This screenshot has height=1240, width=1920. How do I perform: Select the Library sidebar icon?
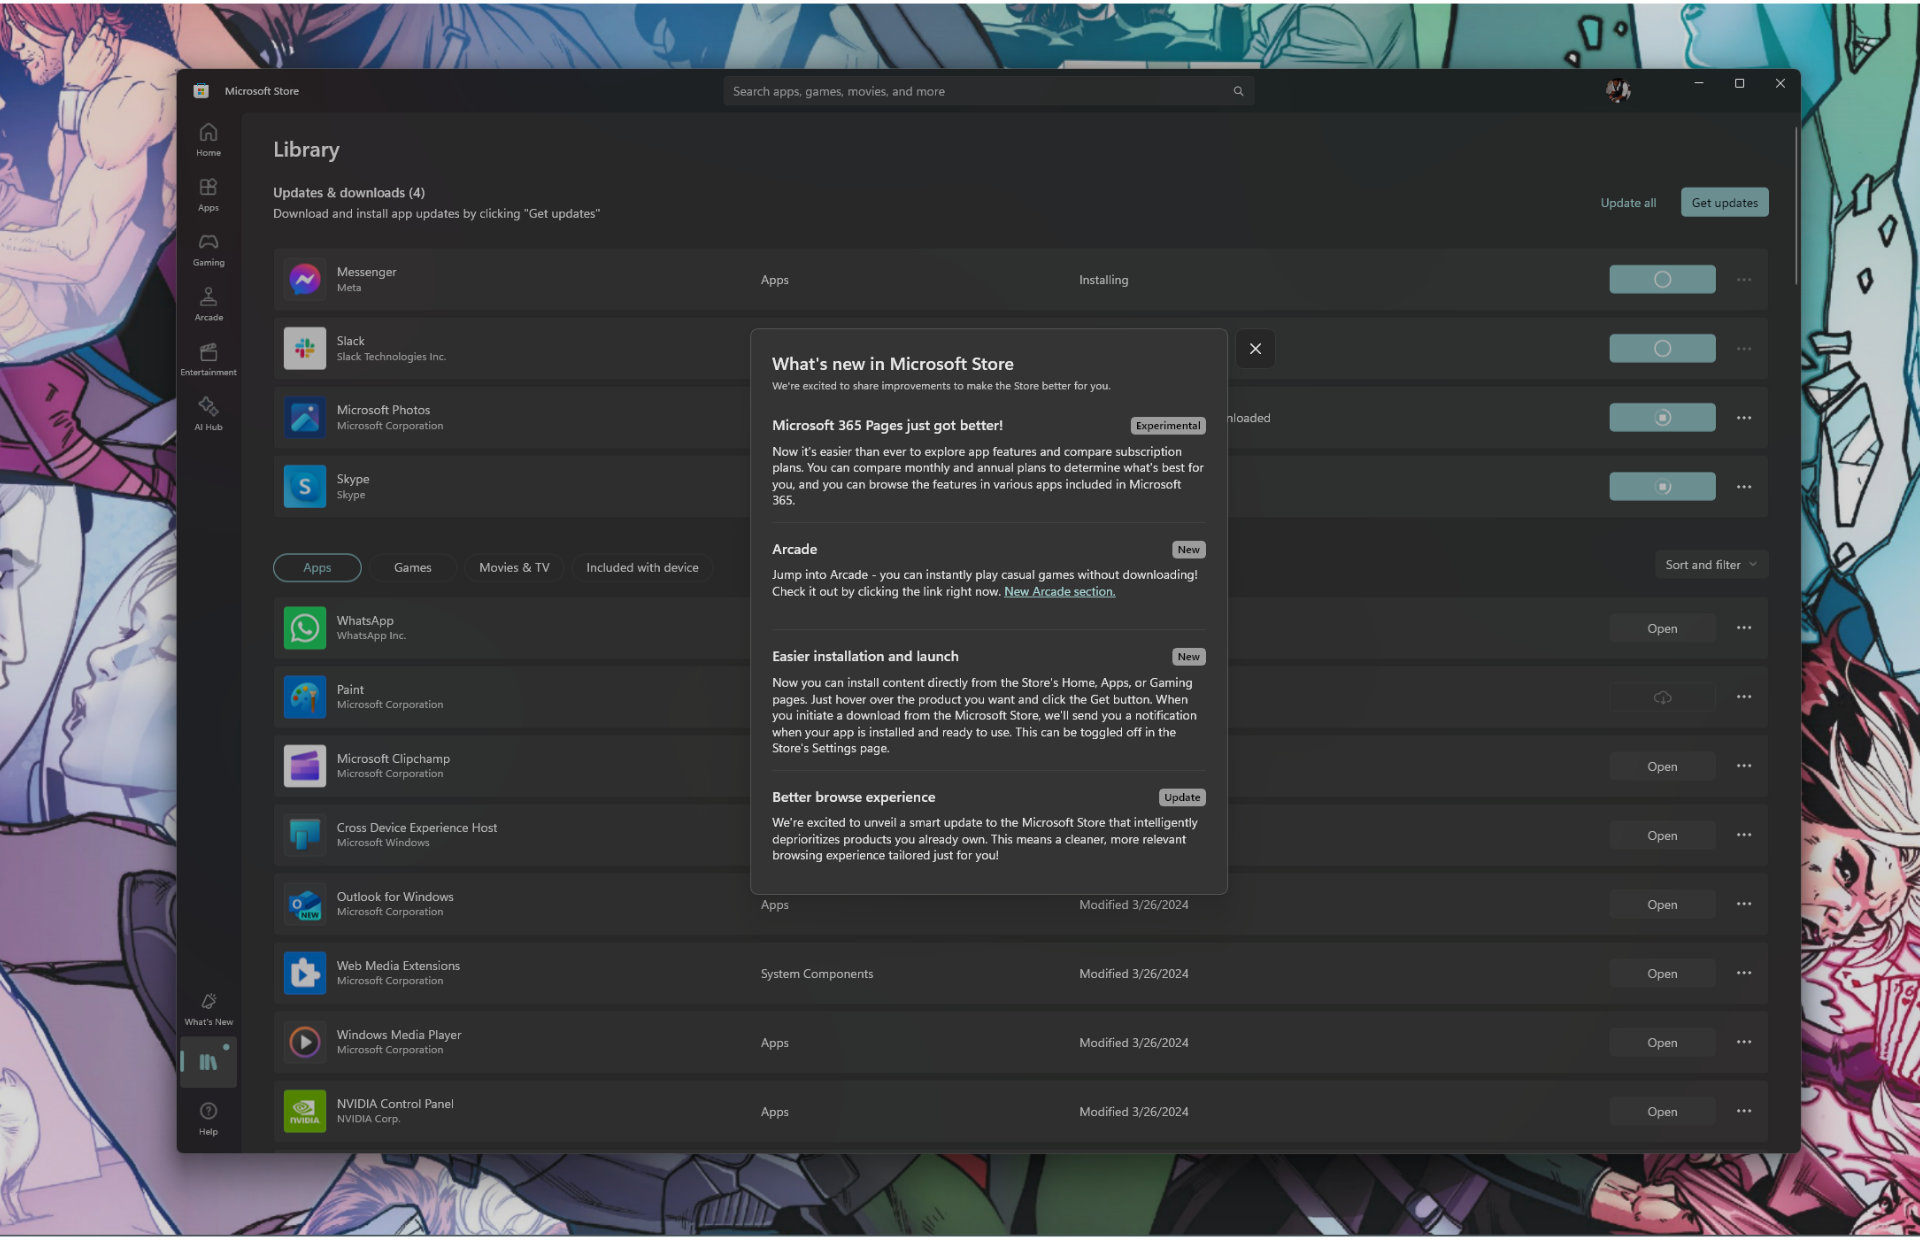(208, 1063)
